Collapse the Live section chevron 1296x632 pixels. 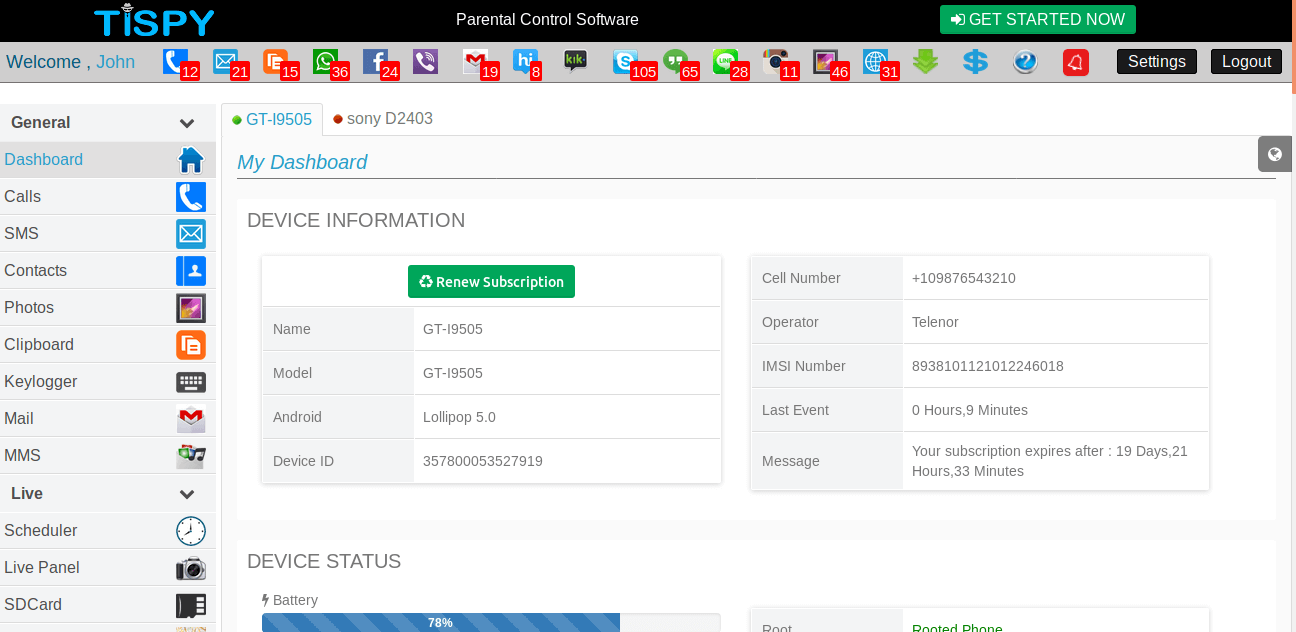187,494
